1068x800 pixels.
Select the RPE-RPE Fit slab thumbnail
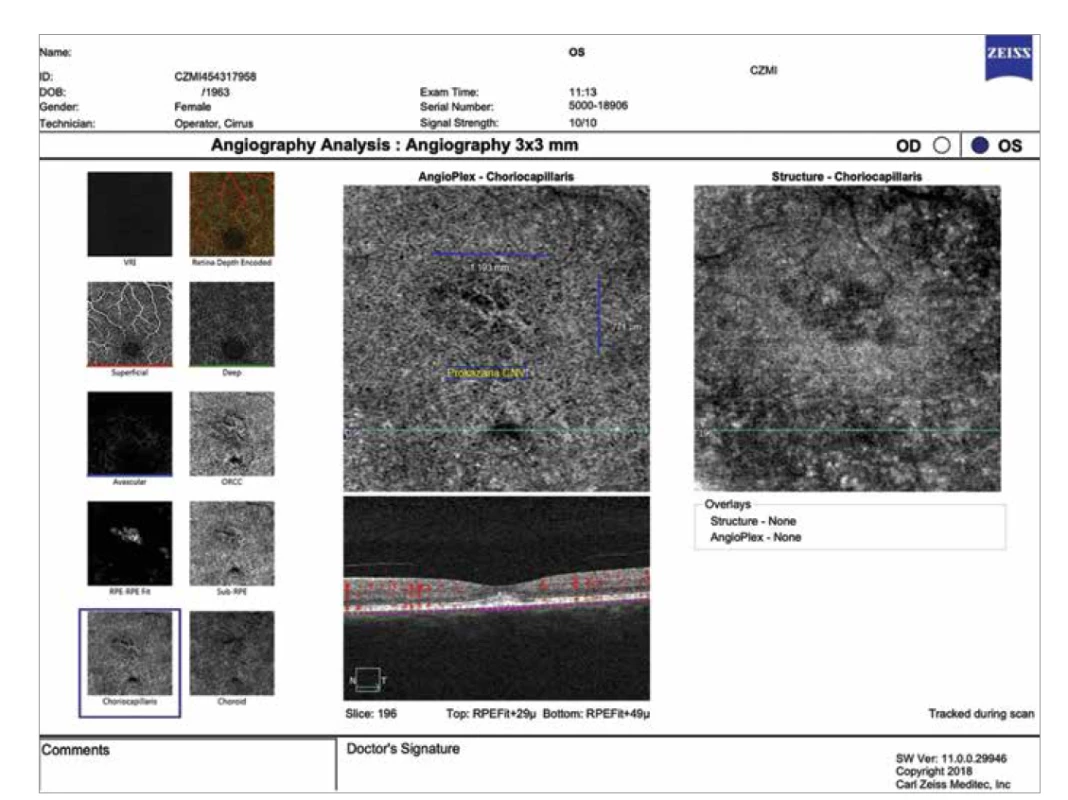129,543
